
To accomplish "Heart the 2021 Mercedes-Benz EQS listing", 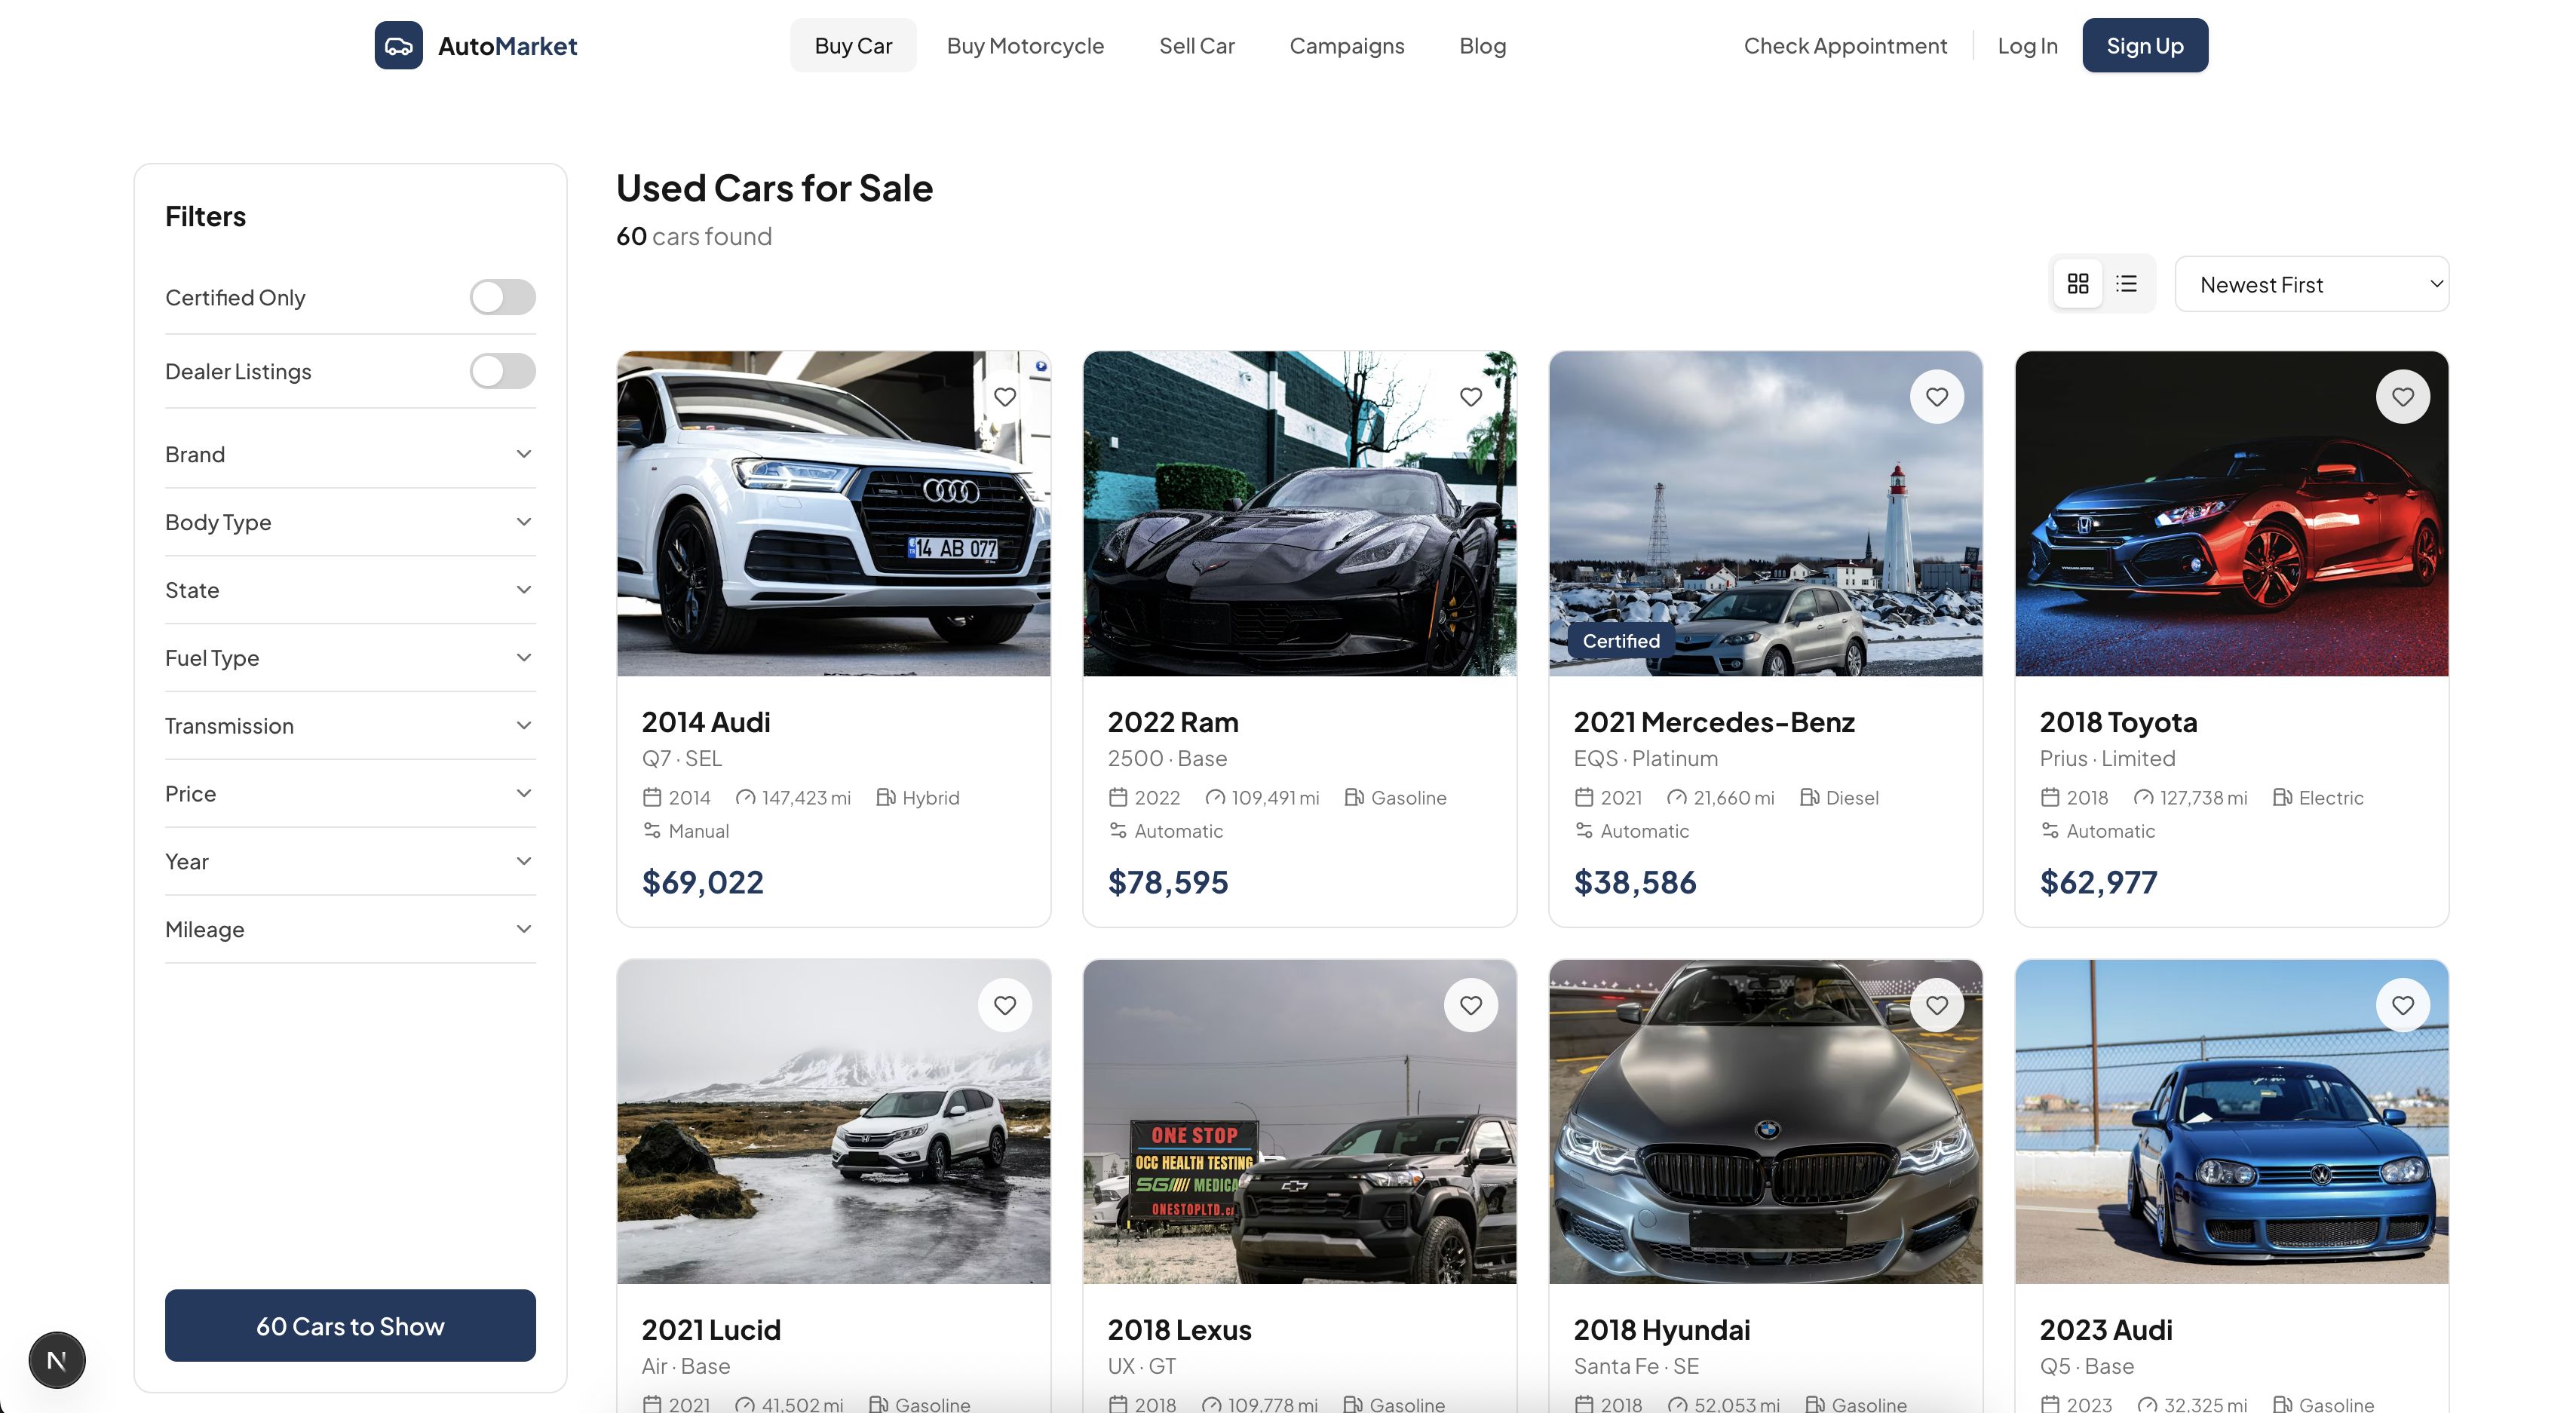I will pos(1936,397).
